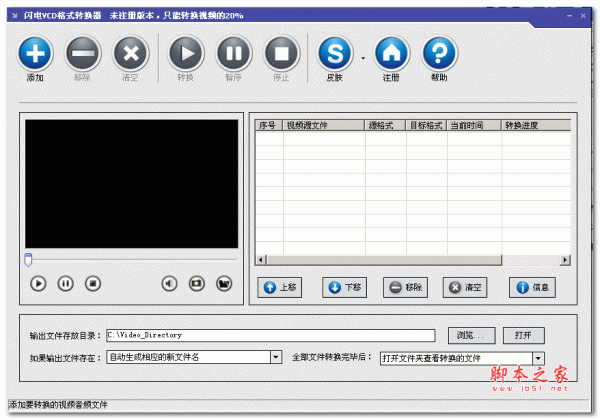Viewport: 600px width, 420px height.
Task: Click the 打开 (Open) button
Action: point(523,335)
